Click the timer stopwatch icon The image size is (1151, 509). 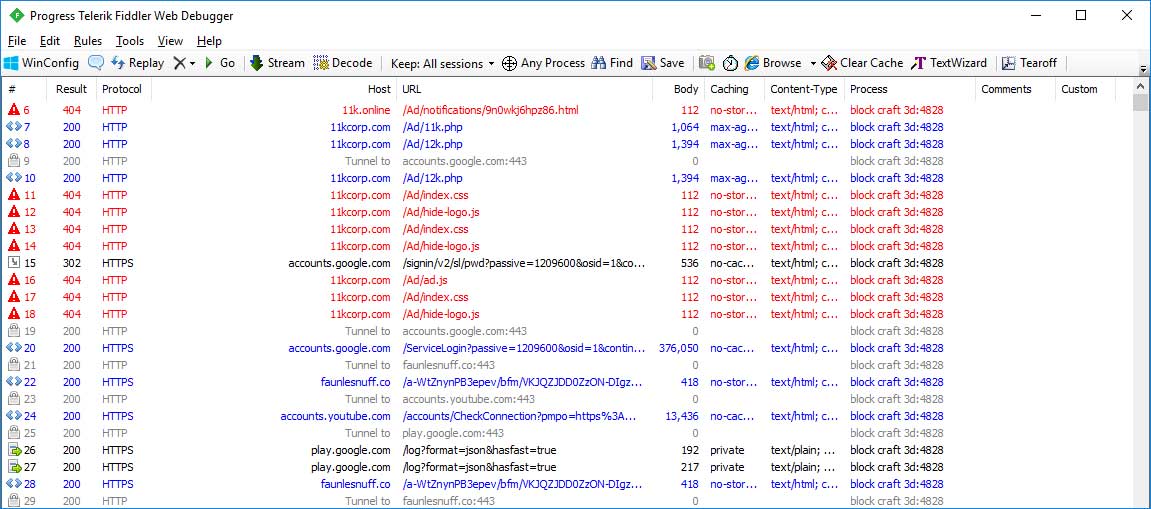[730, 63]
